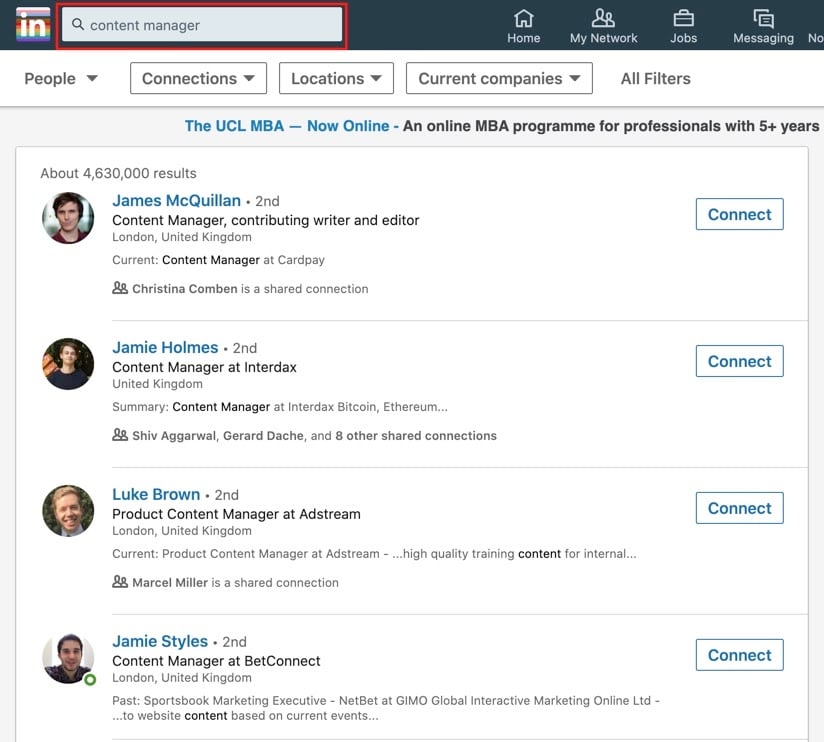The width and height of the screenshot is (824, 742).
Task: Click the search magnifier icon
Action: pos(78,25)
